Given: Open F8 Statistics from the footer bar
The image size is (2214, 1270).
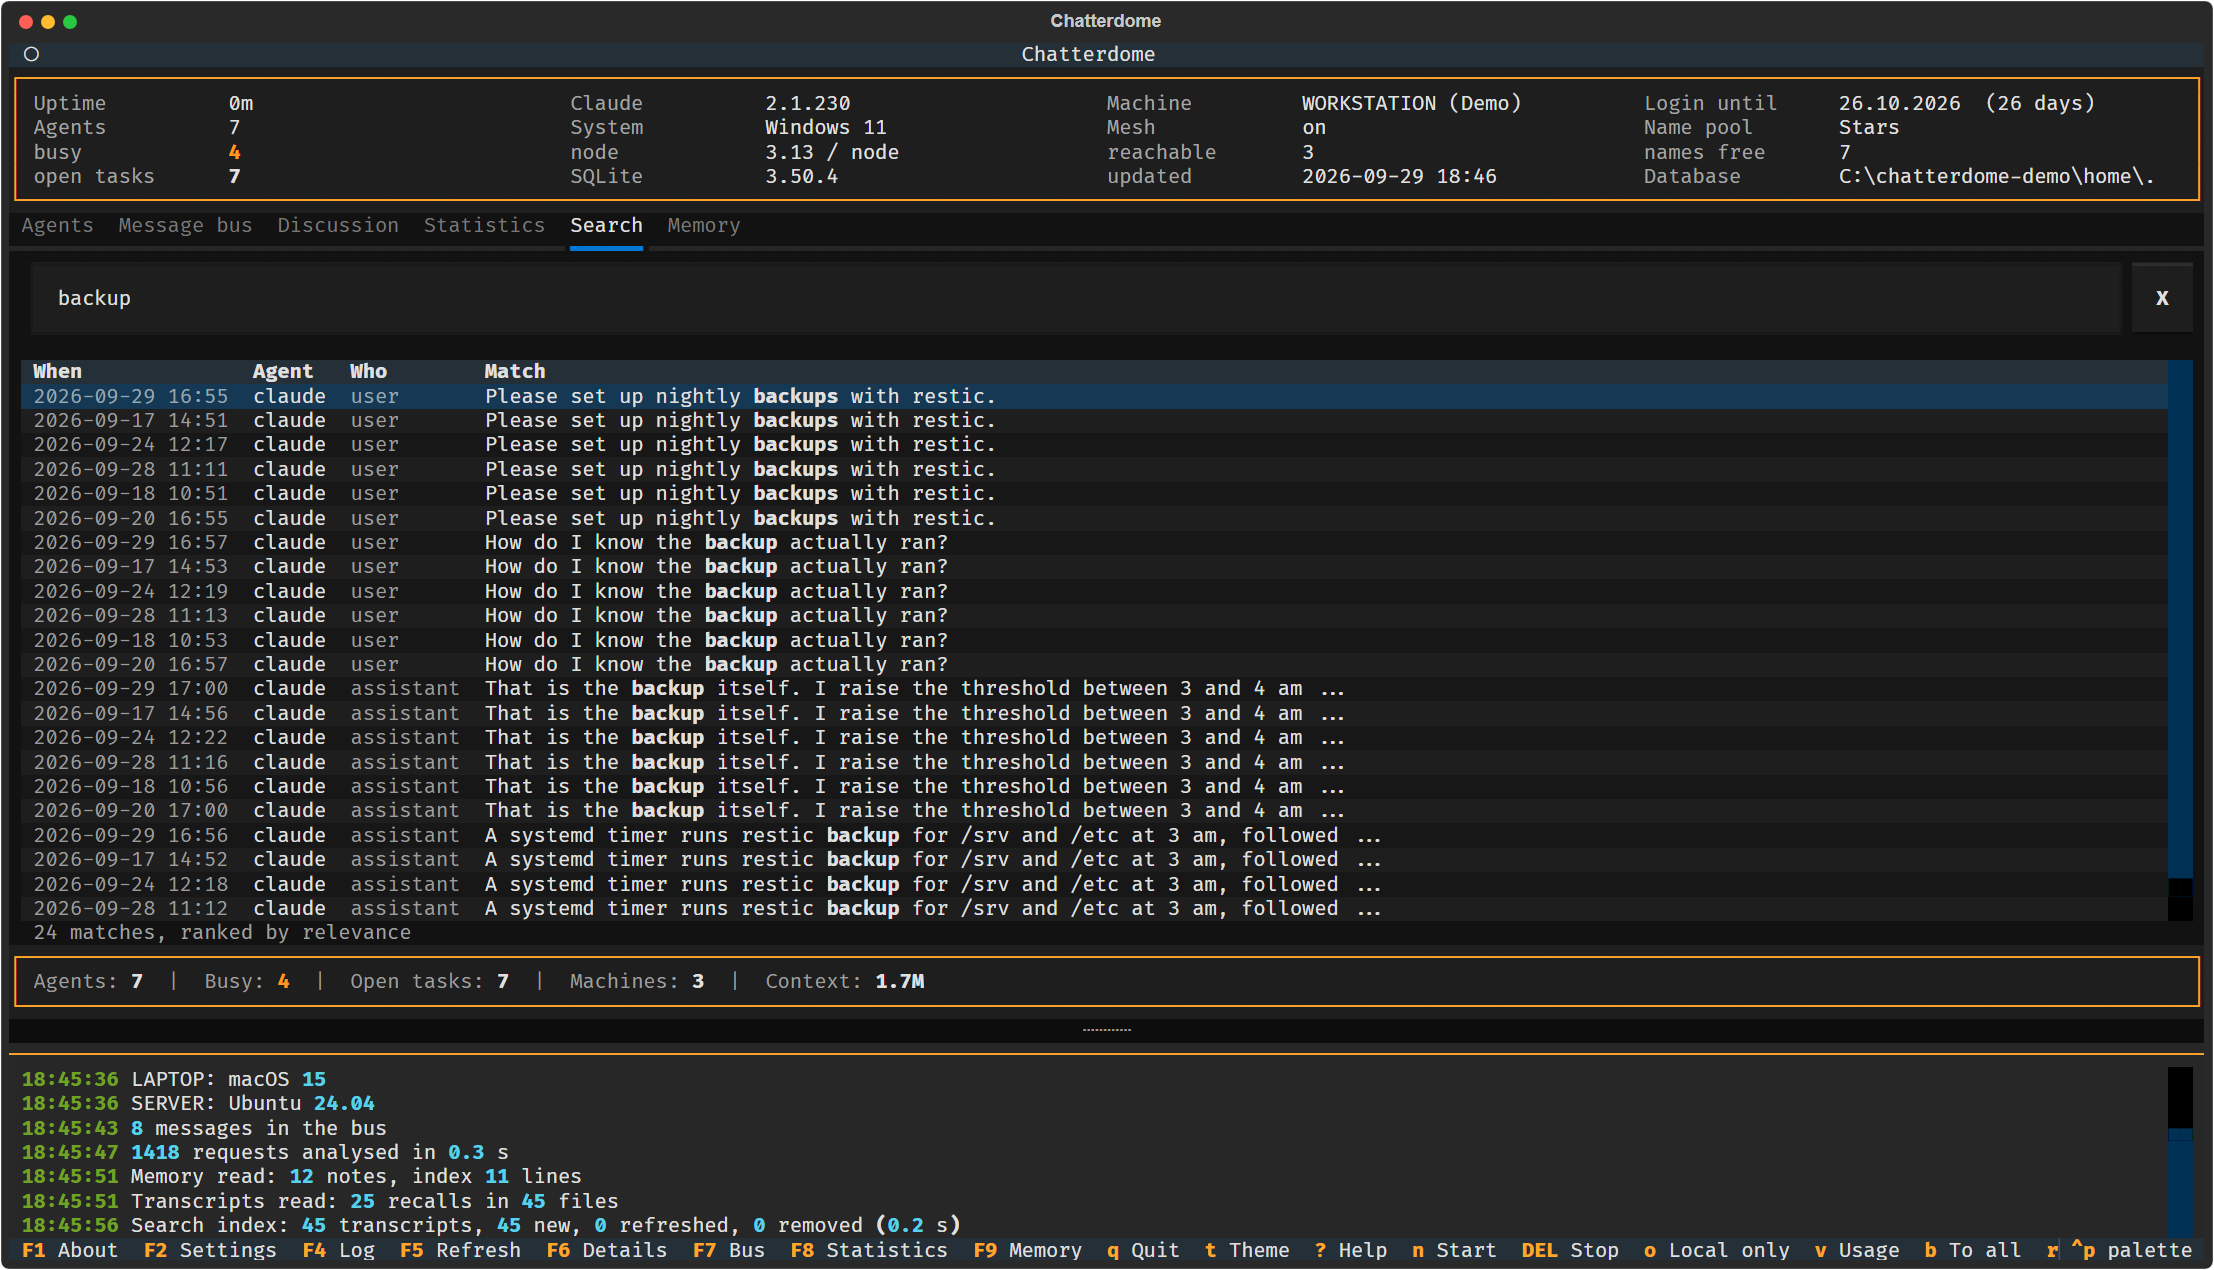Looking at the screenshot, I should [x=868, y=1251].
